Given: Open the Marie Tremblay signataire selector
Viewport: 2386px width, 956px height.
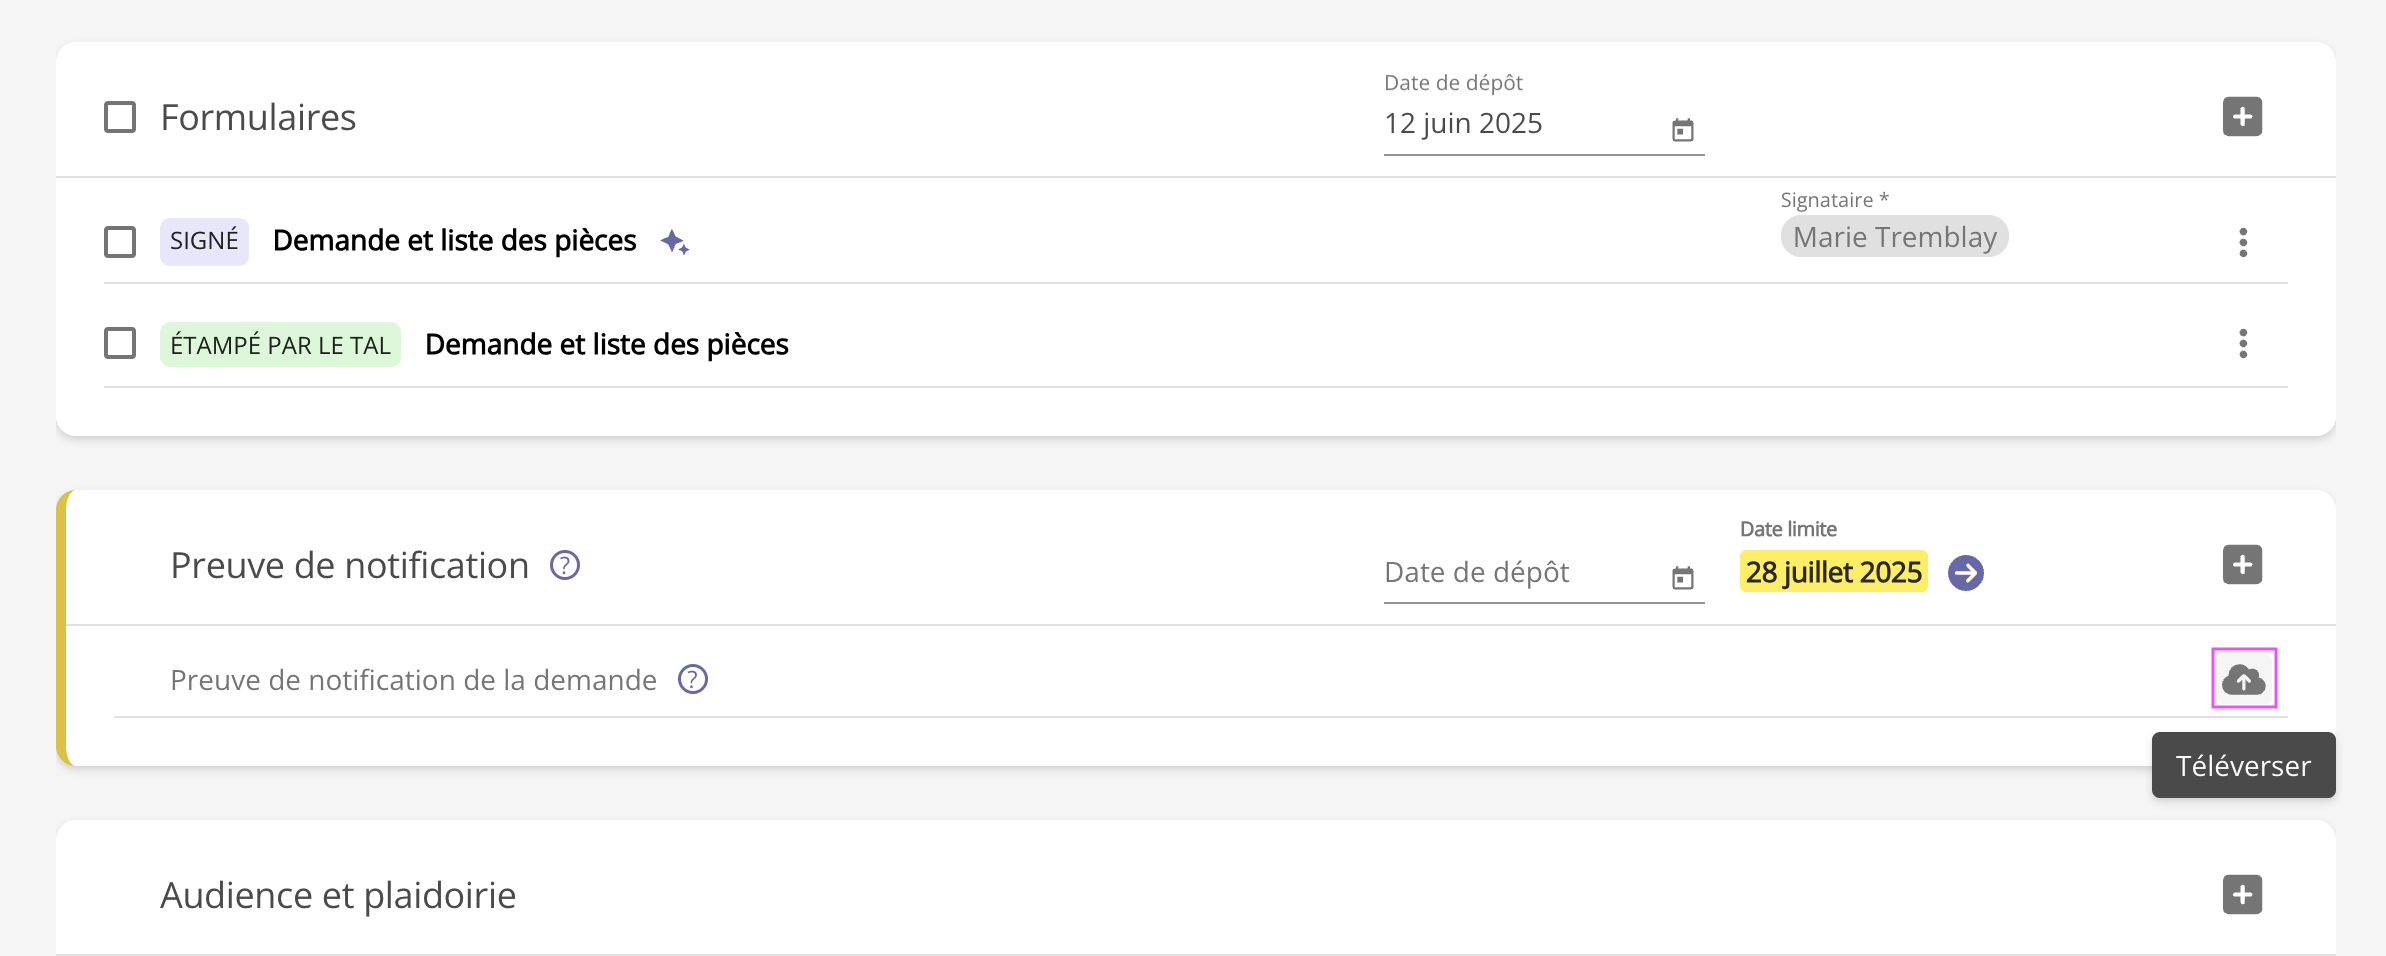Looking at the screenshot, I should point(1894,237).
